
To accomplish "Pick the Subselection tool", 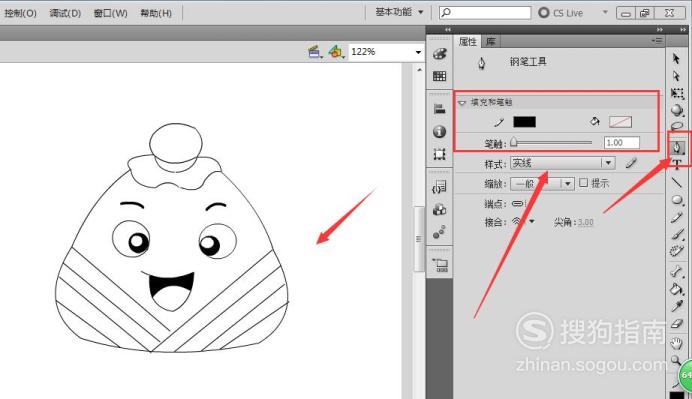I will click(x=676, y=76).
